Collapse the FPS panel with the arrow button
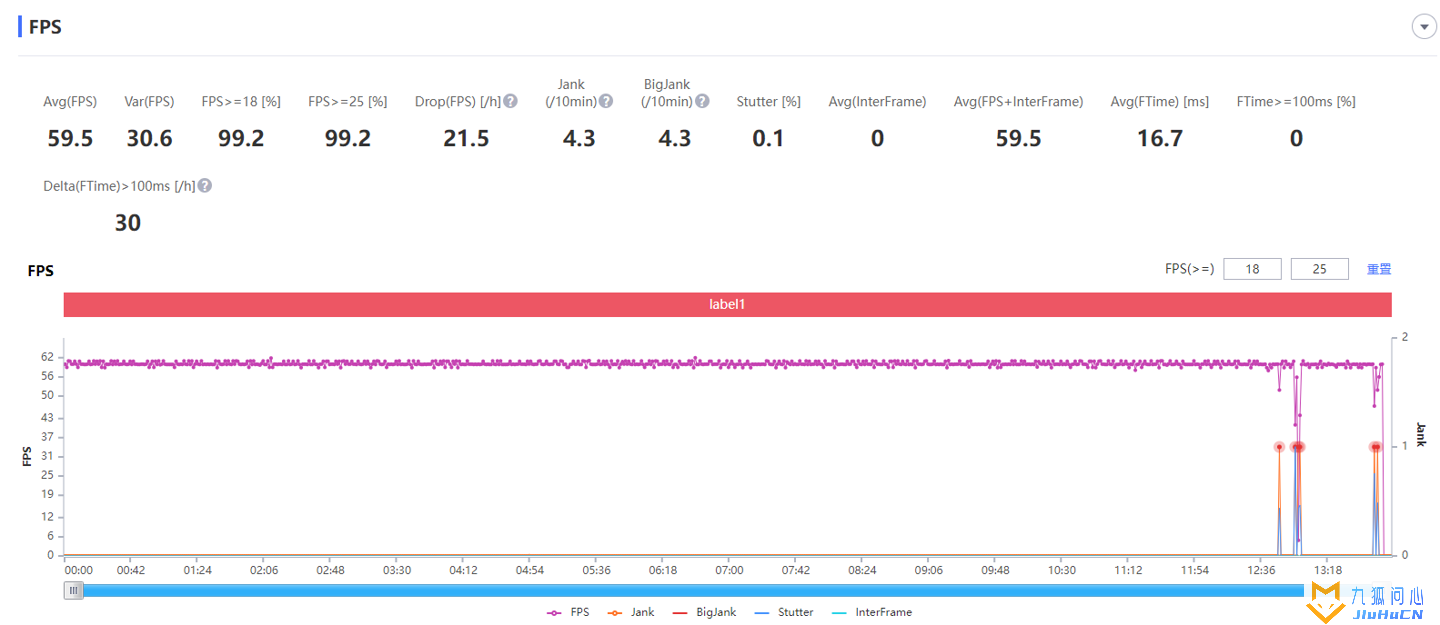This screenshot has width=1440, height=625. 1423,27
